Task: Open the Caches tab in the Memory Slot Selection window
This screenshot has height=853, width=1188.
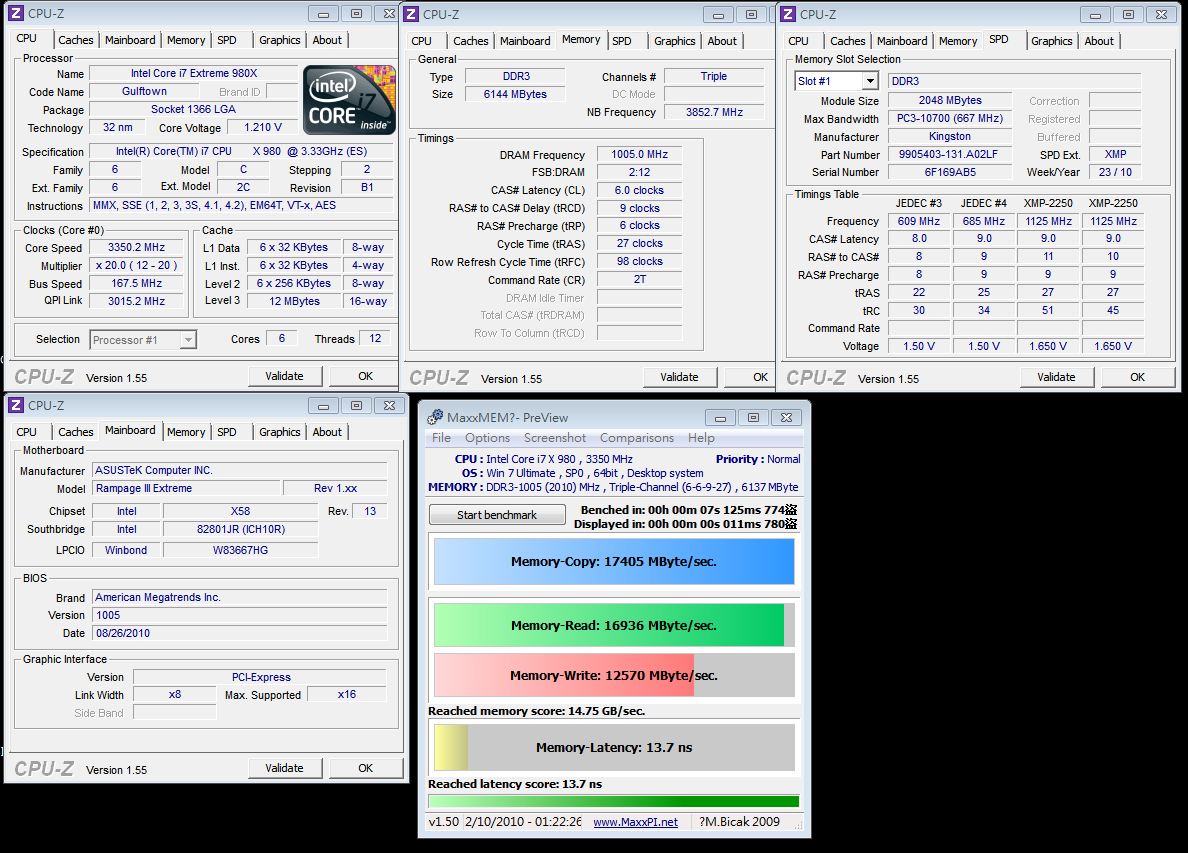Action: [848, 41]
